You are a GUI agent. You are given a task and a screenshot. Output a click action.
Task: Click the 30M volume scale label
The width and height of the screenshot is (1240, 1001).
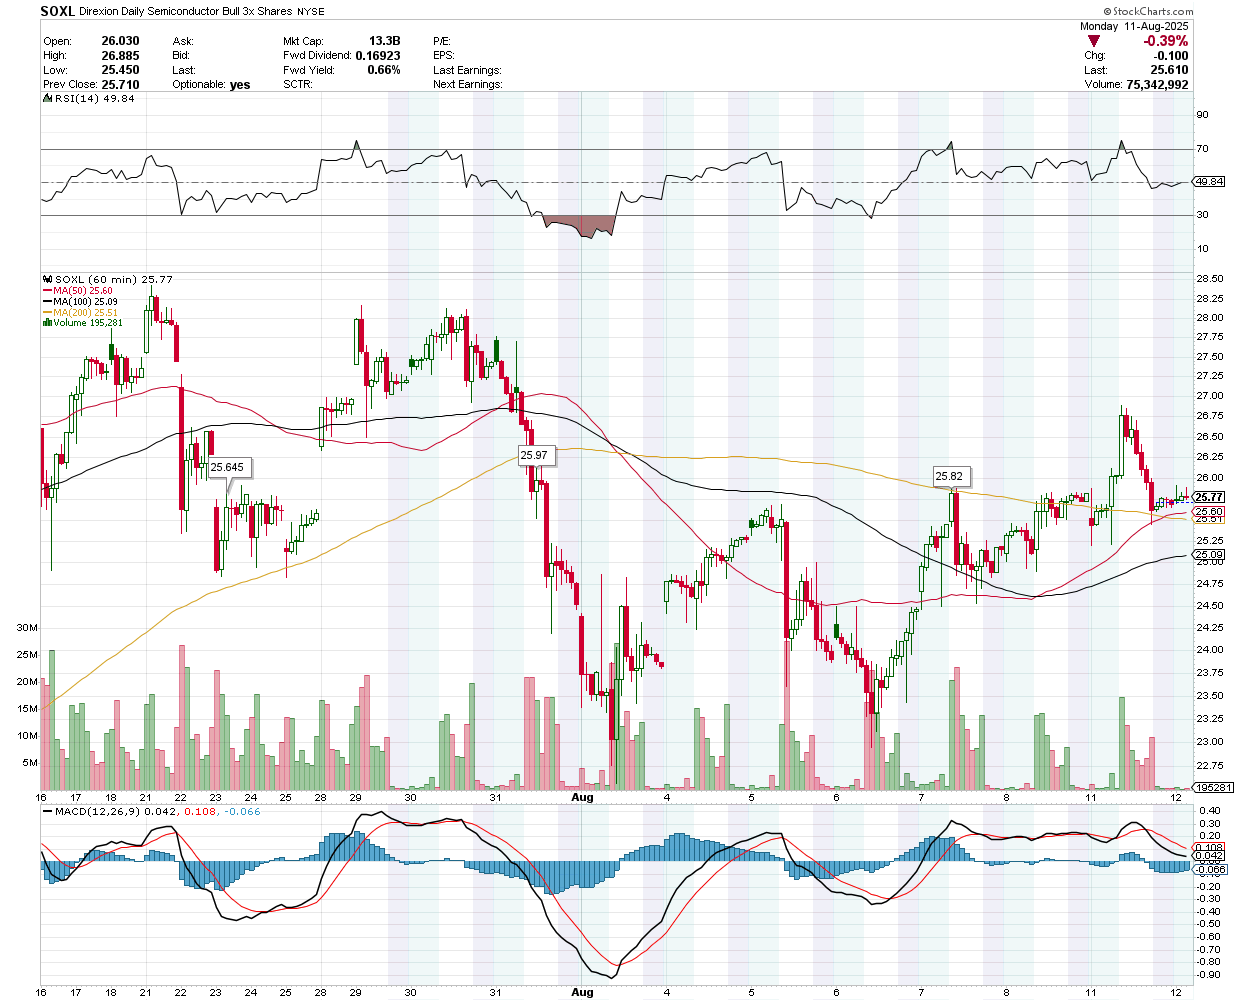point(27,628)
